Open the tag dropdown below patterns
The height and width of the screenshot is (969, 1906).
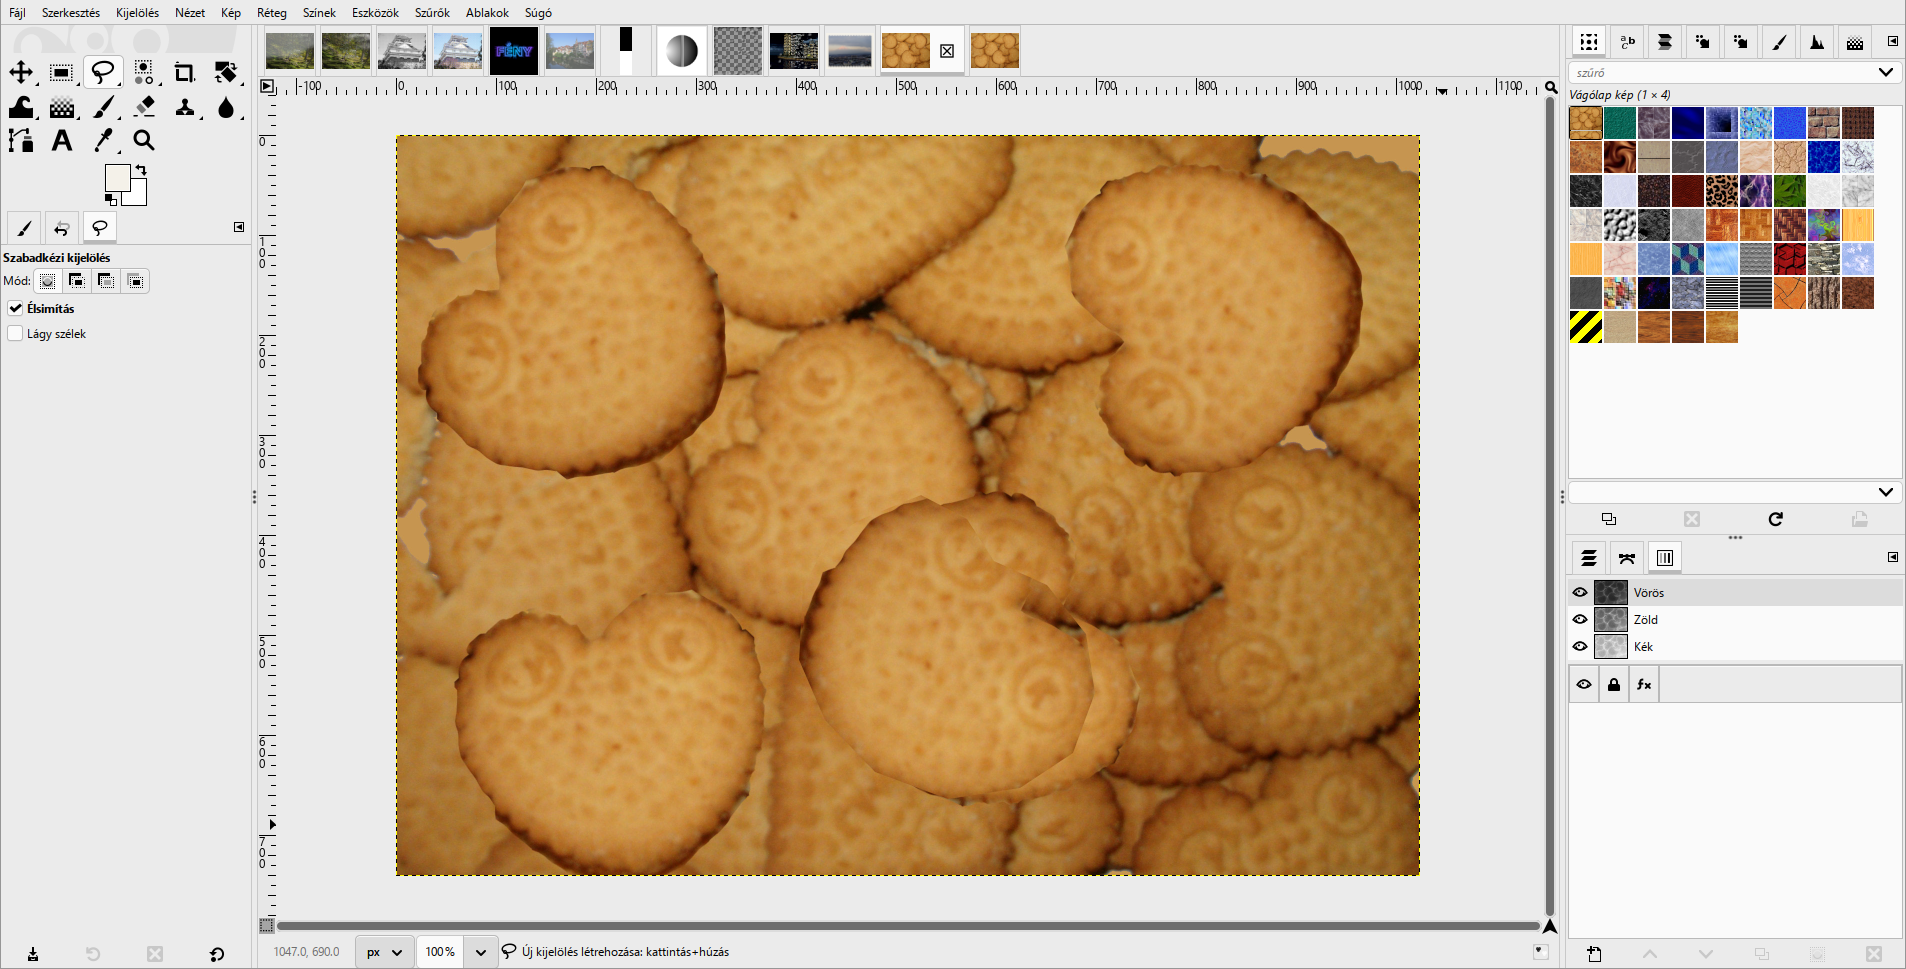point(1885,492)
